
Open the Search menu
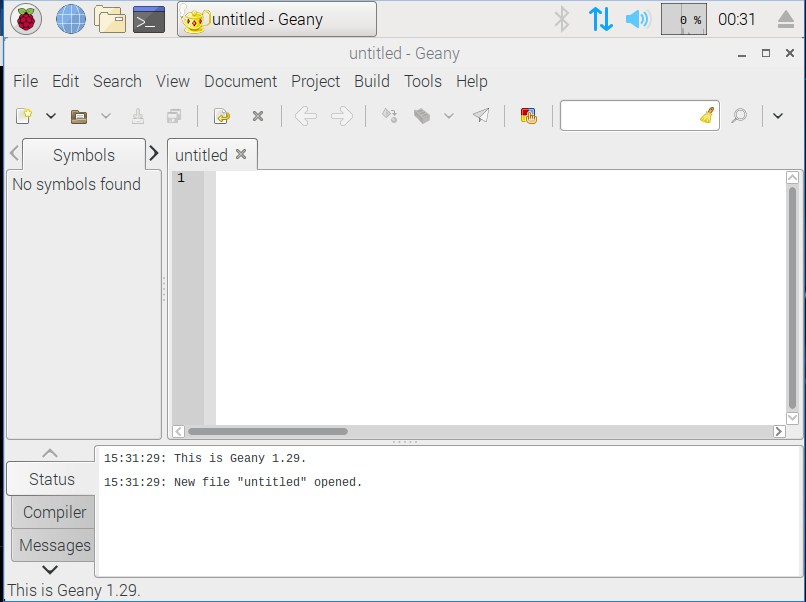[117, 81]
